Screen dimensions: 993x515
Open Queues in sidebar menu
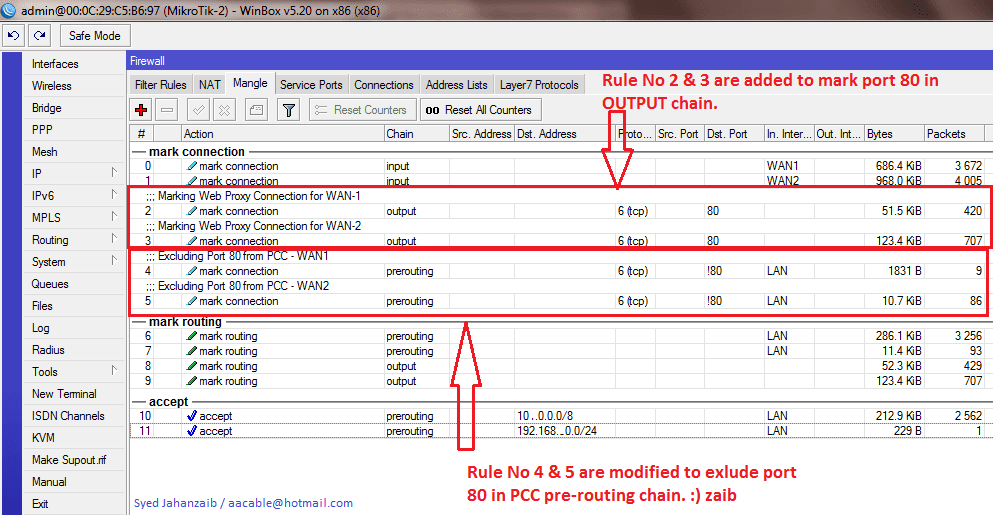pos(50,284)
